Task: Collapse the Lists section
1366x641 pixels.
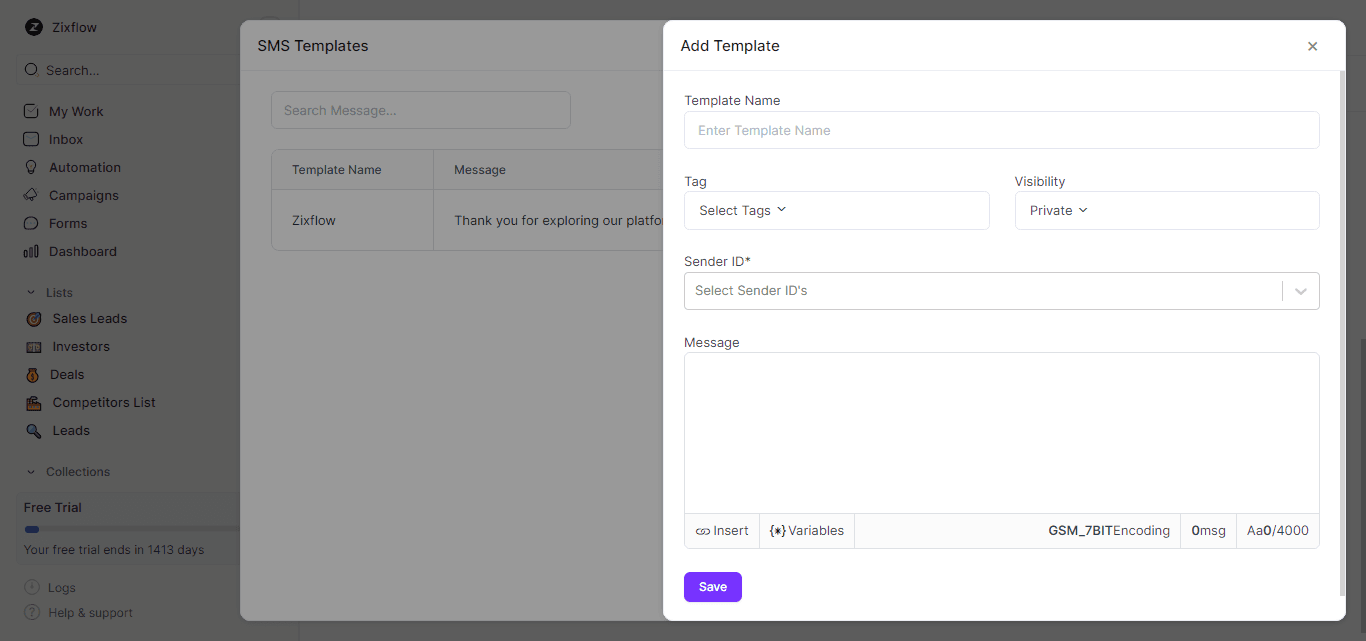Action: point(29,292)
